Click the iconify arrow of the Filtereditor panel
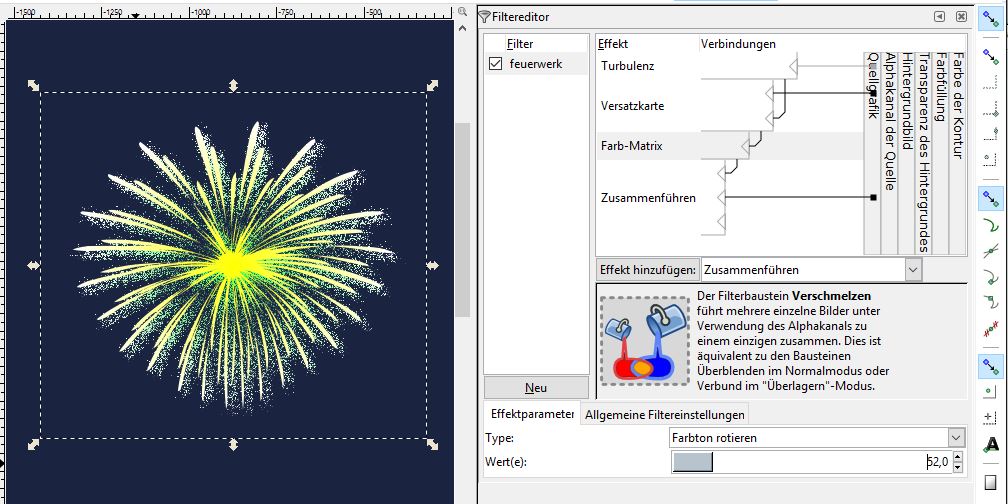This screenshot has height=504, width=1008. point(939,17)
